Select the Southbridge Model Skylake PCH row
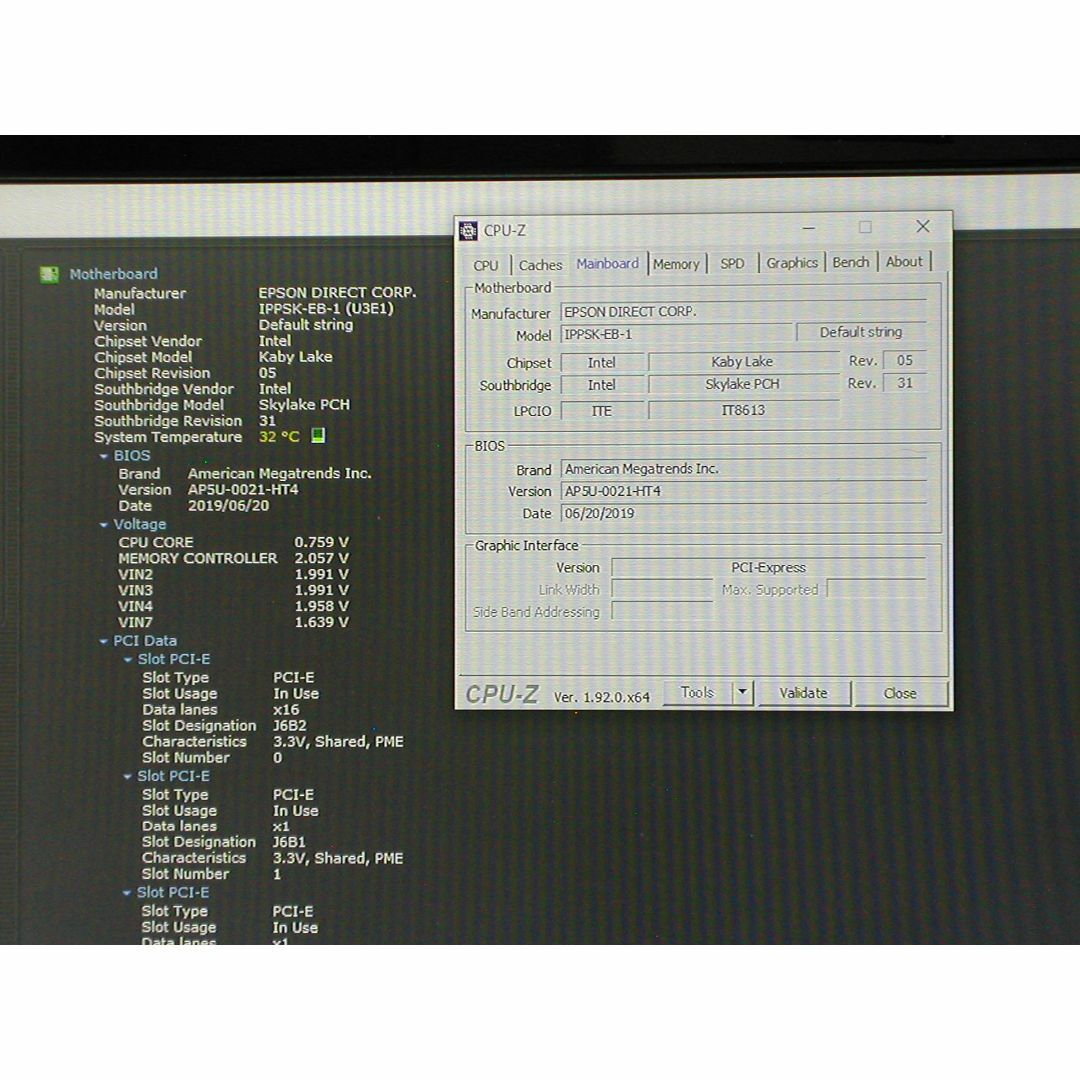 (222, 405)
